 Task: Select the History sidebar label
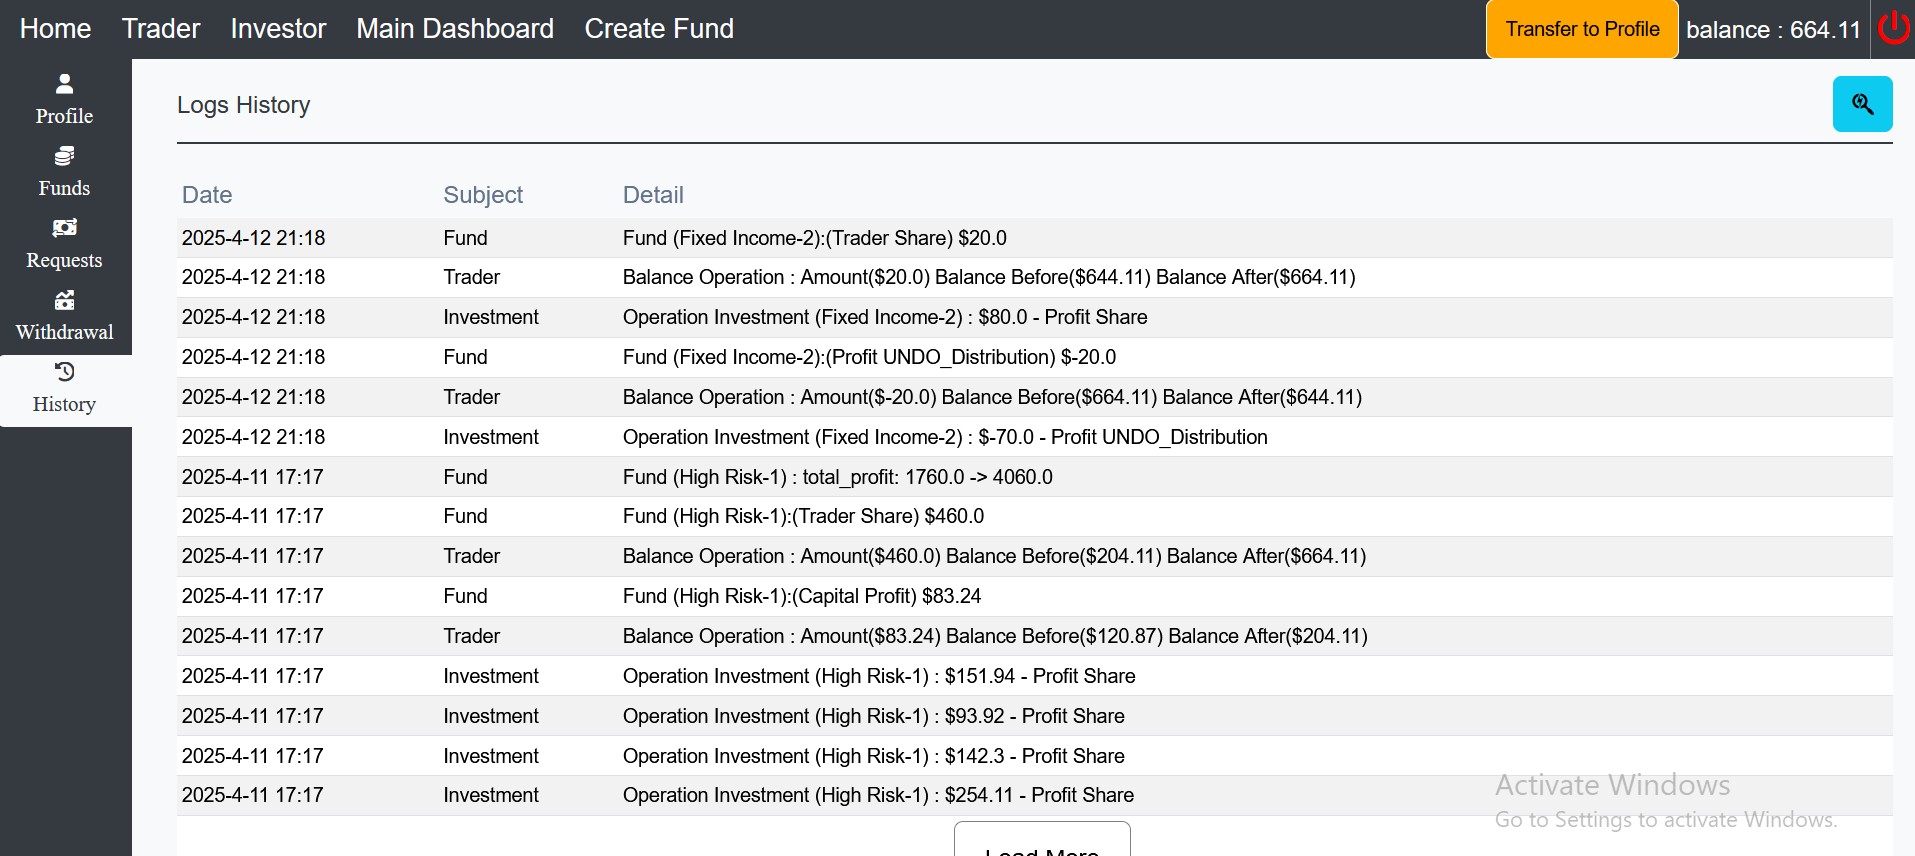point(64,404)
